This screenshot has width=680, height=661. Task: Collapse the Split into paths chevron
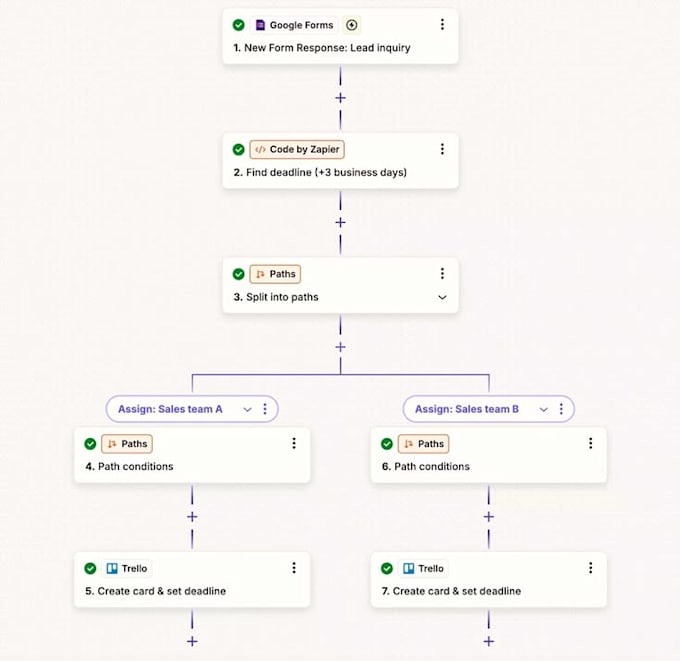[442, 297]
